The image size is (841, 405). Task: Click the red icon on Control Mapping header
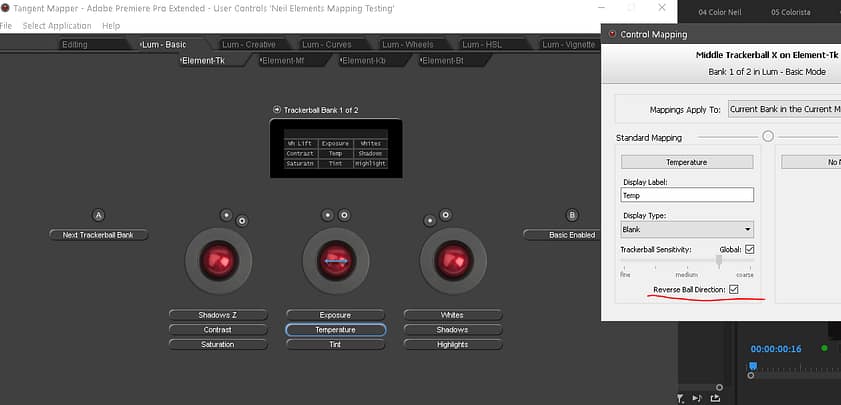click(612, 34)
